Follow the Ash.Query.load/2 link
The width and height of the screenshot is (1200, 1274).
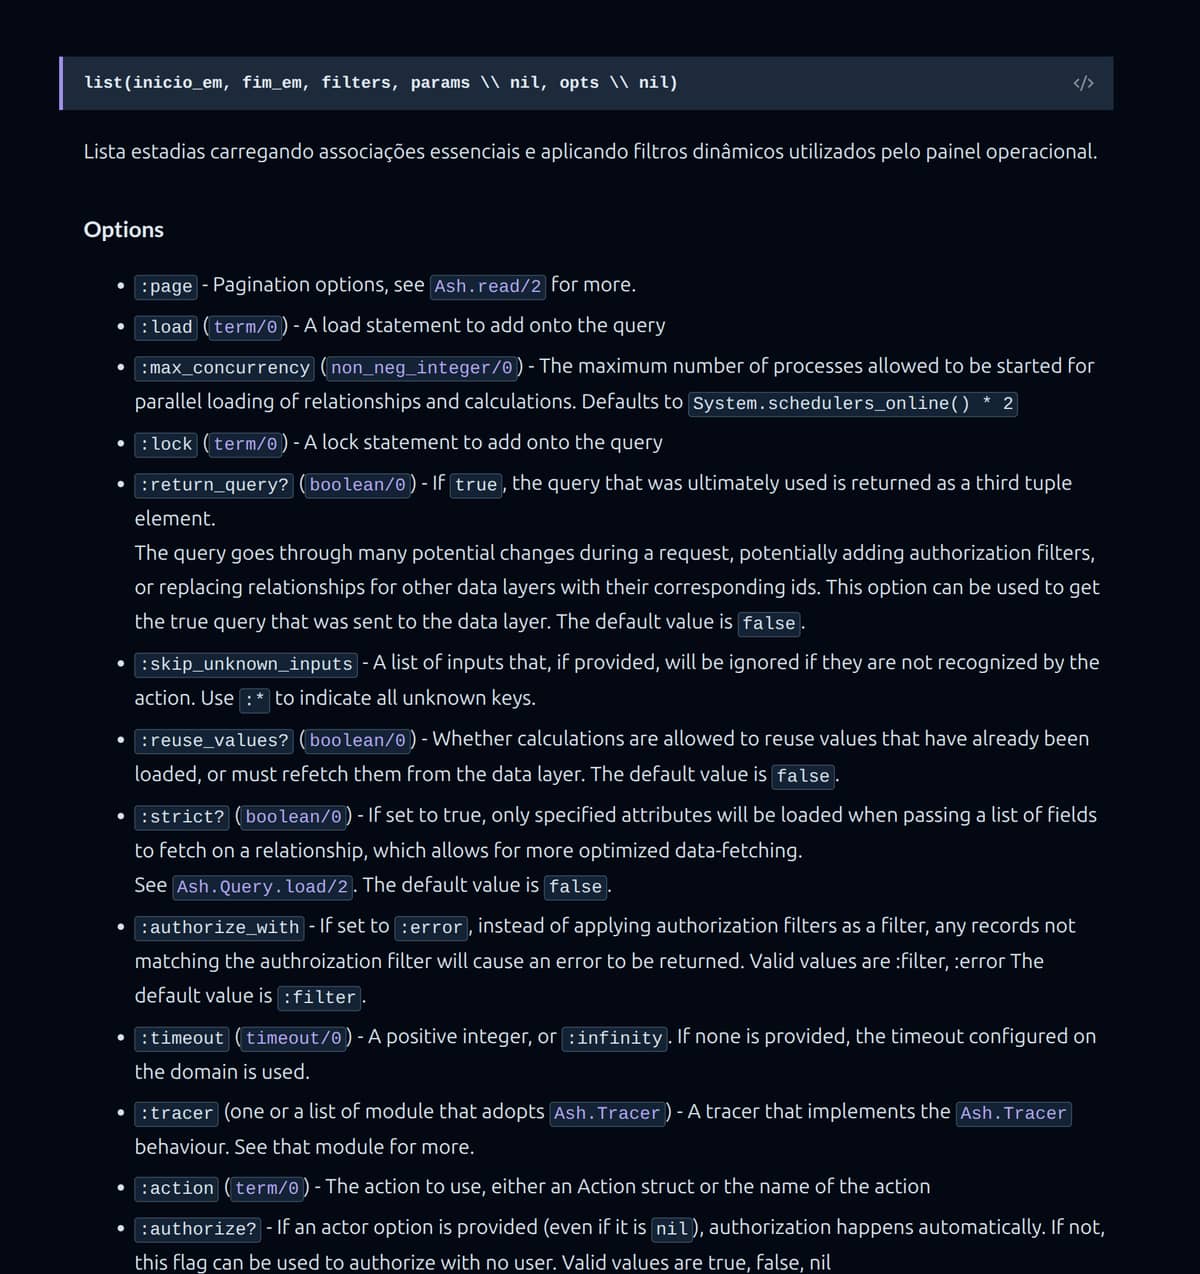[x=262, y=887]
